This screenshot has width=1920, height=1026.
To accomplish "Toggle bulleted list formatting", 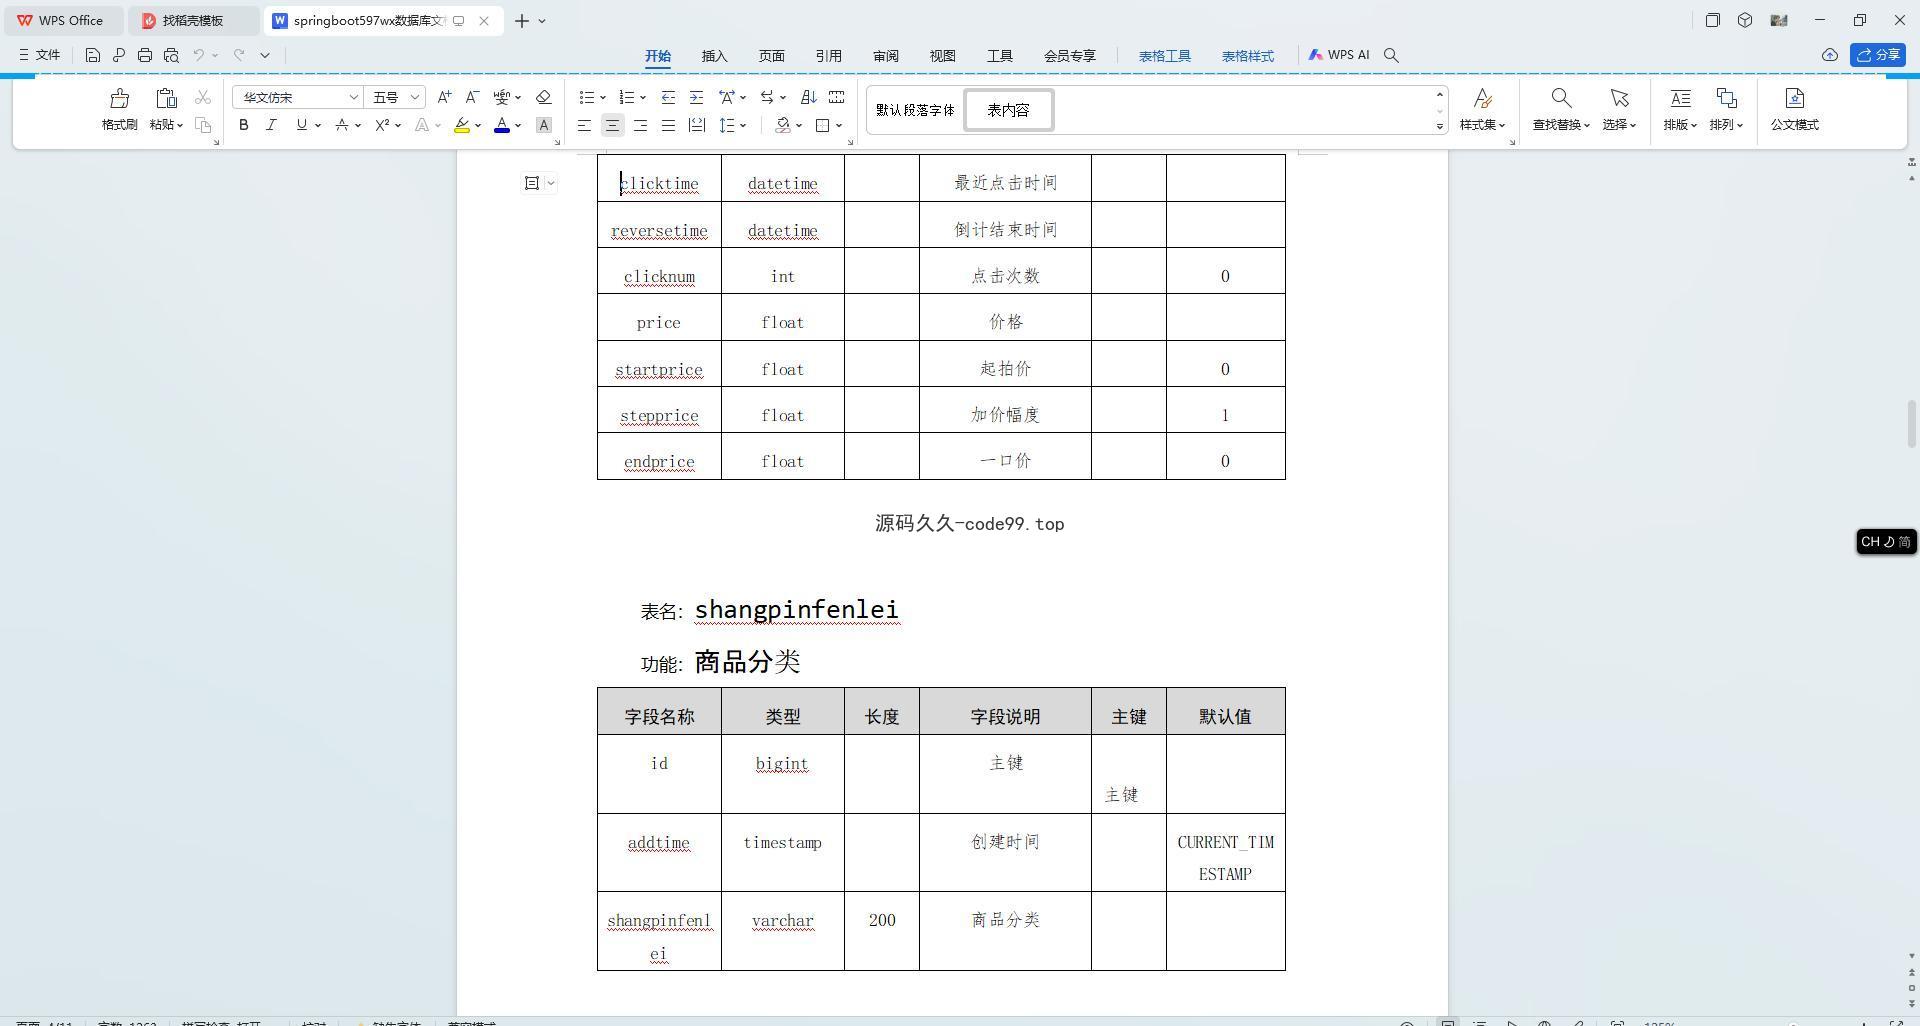I will point(586,97).
